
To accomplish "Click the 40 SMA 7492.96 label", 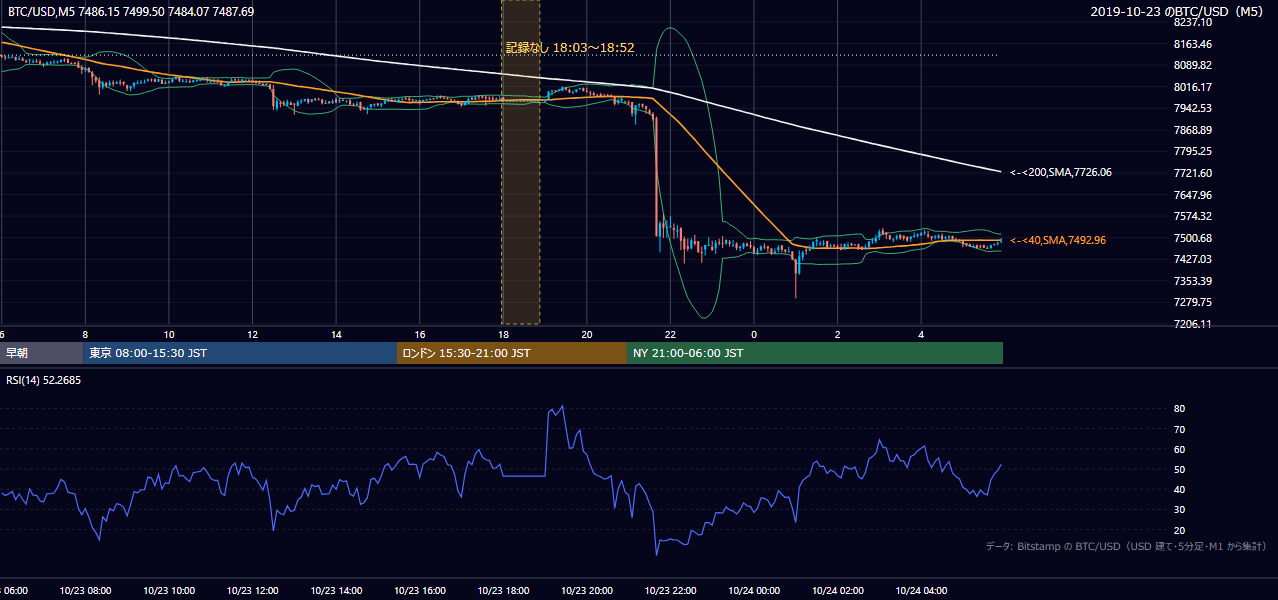I will [x=1057, y=240].
